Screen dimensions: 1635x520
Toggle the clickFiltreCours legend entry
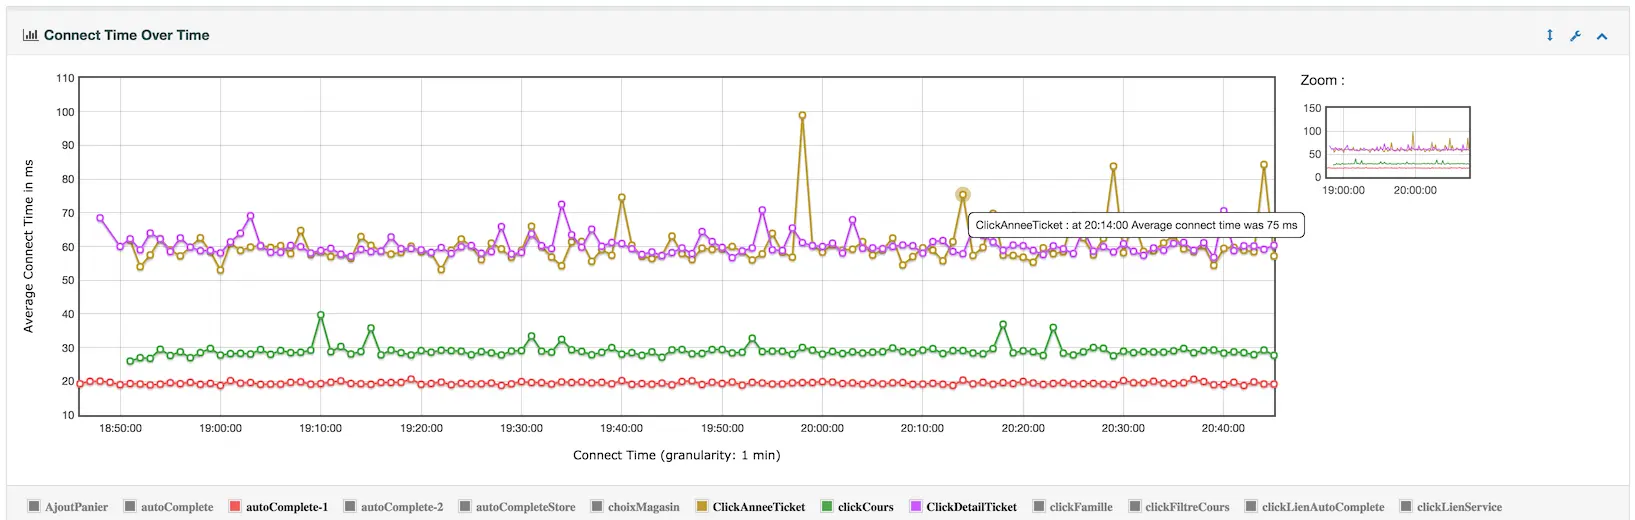coord(1179,507)
